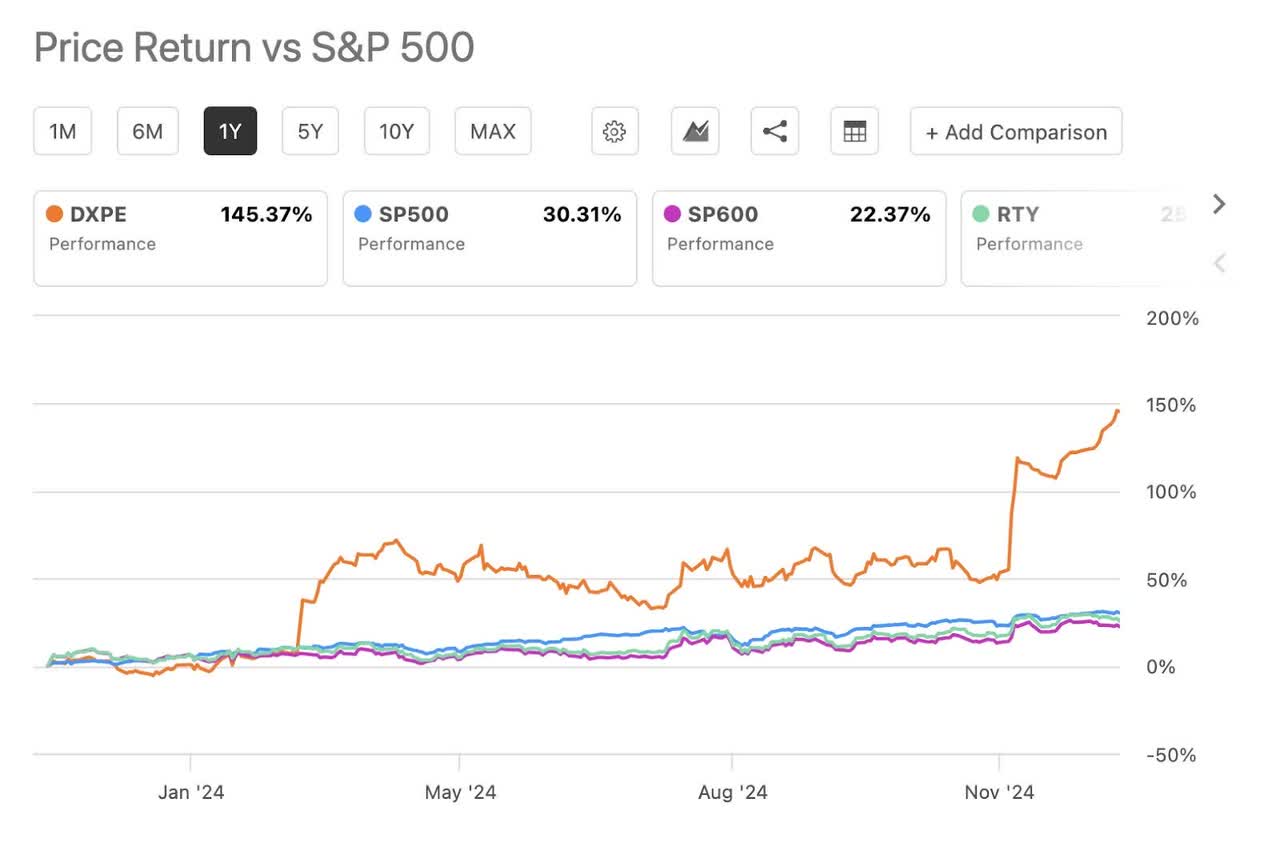Image resolution: width=1280 pixels, height=854 pixels.
Task: Select the 6M time range
Action: click(147, 132)
